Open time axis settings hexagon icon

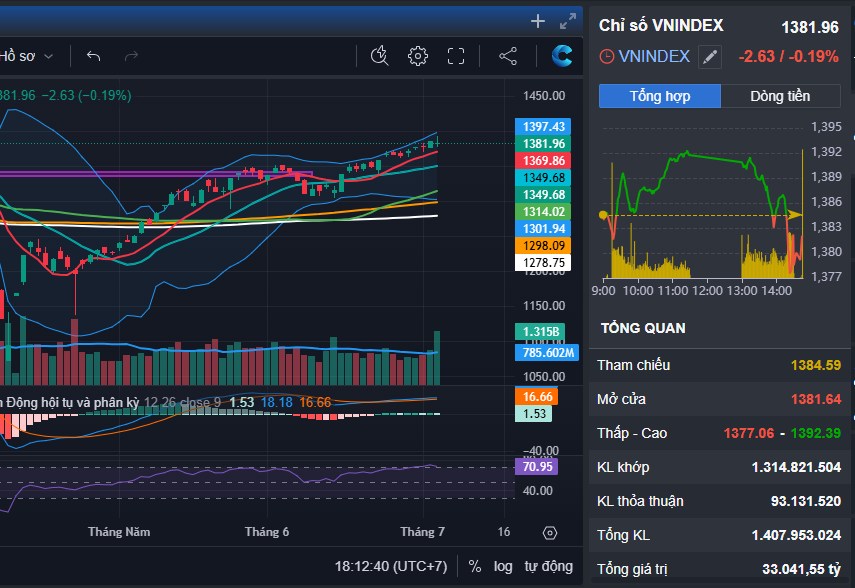pyautogui.click(x=550, y=533)
